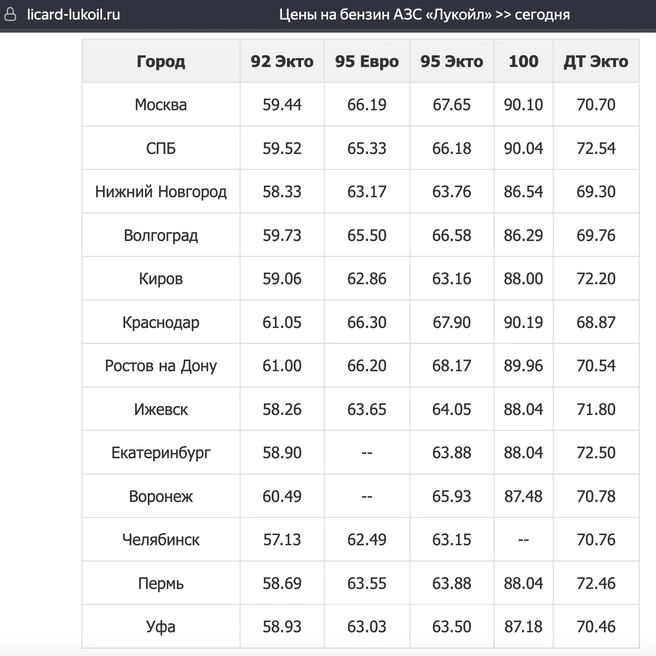Click the СПБ city cell
Screen dimensions: 656x656
point(161,148)
